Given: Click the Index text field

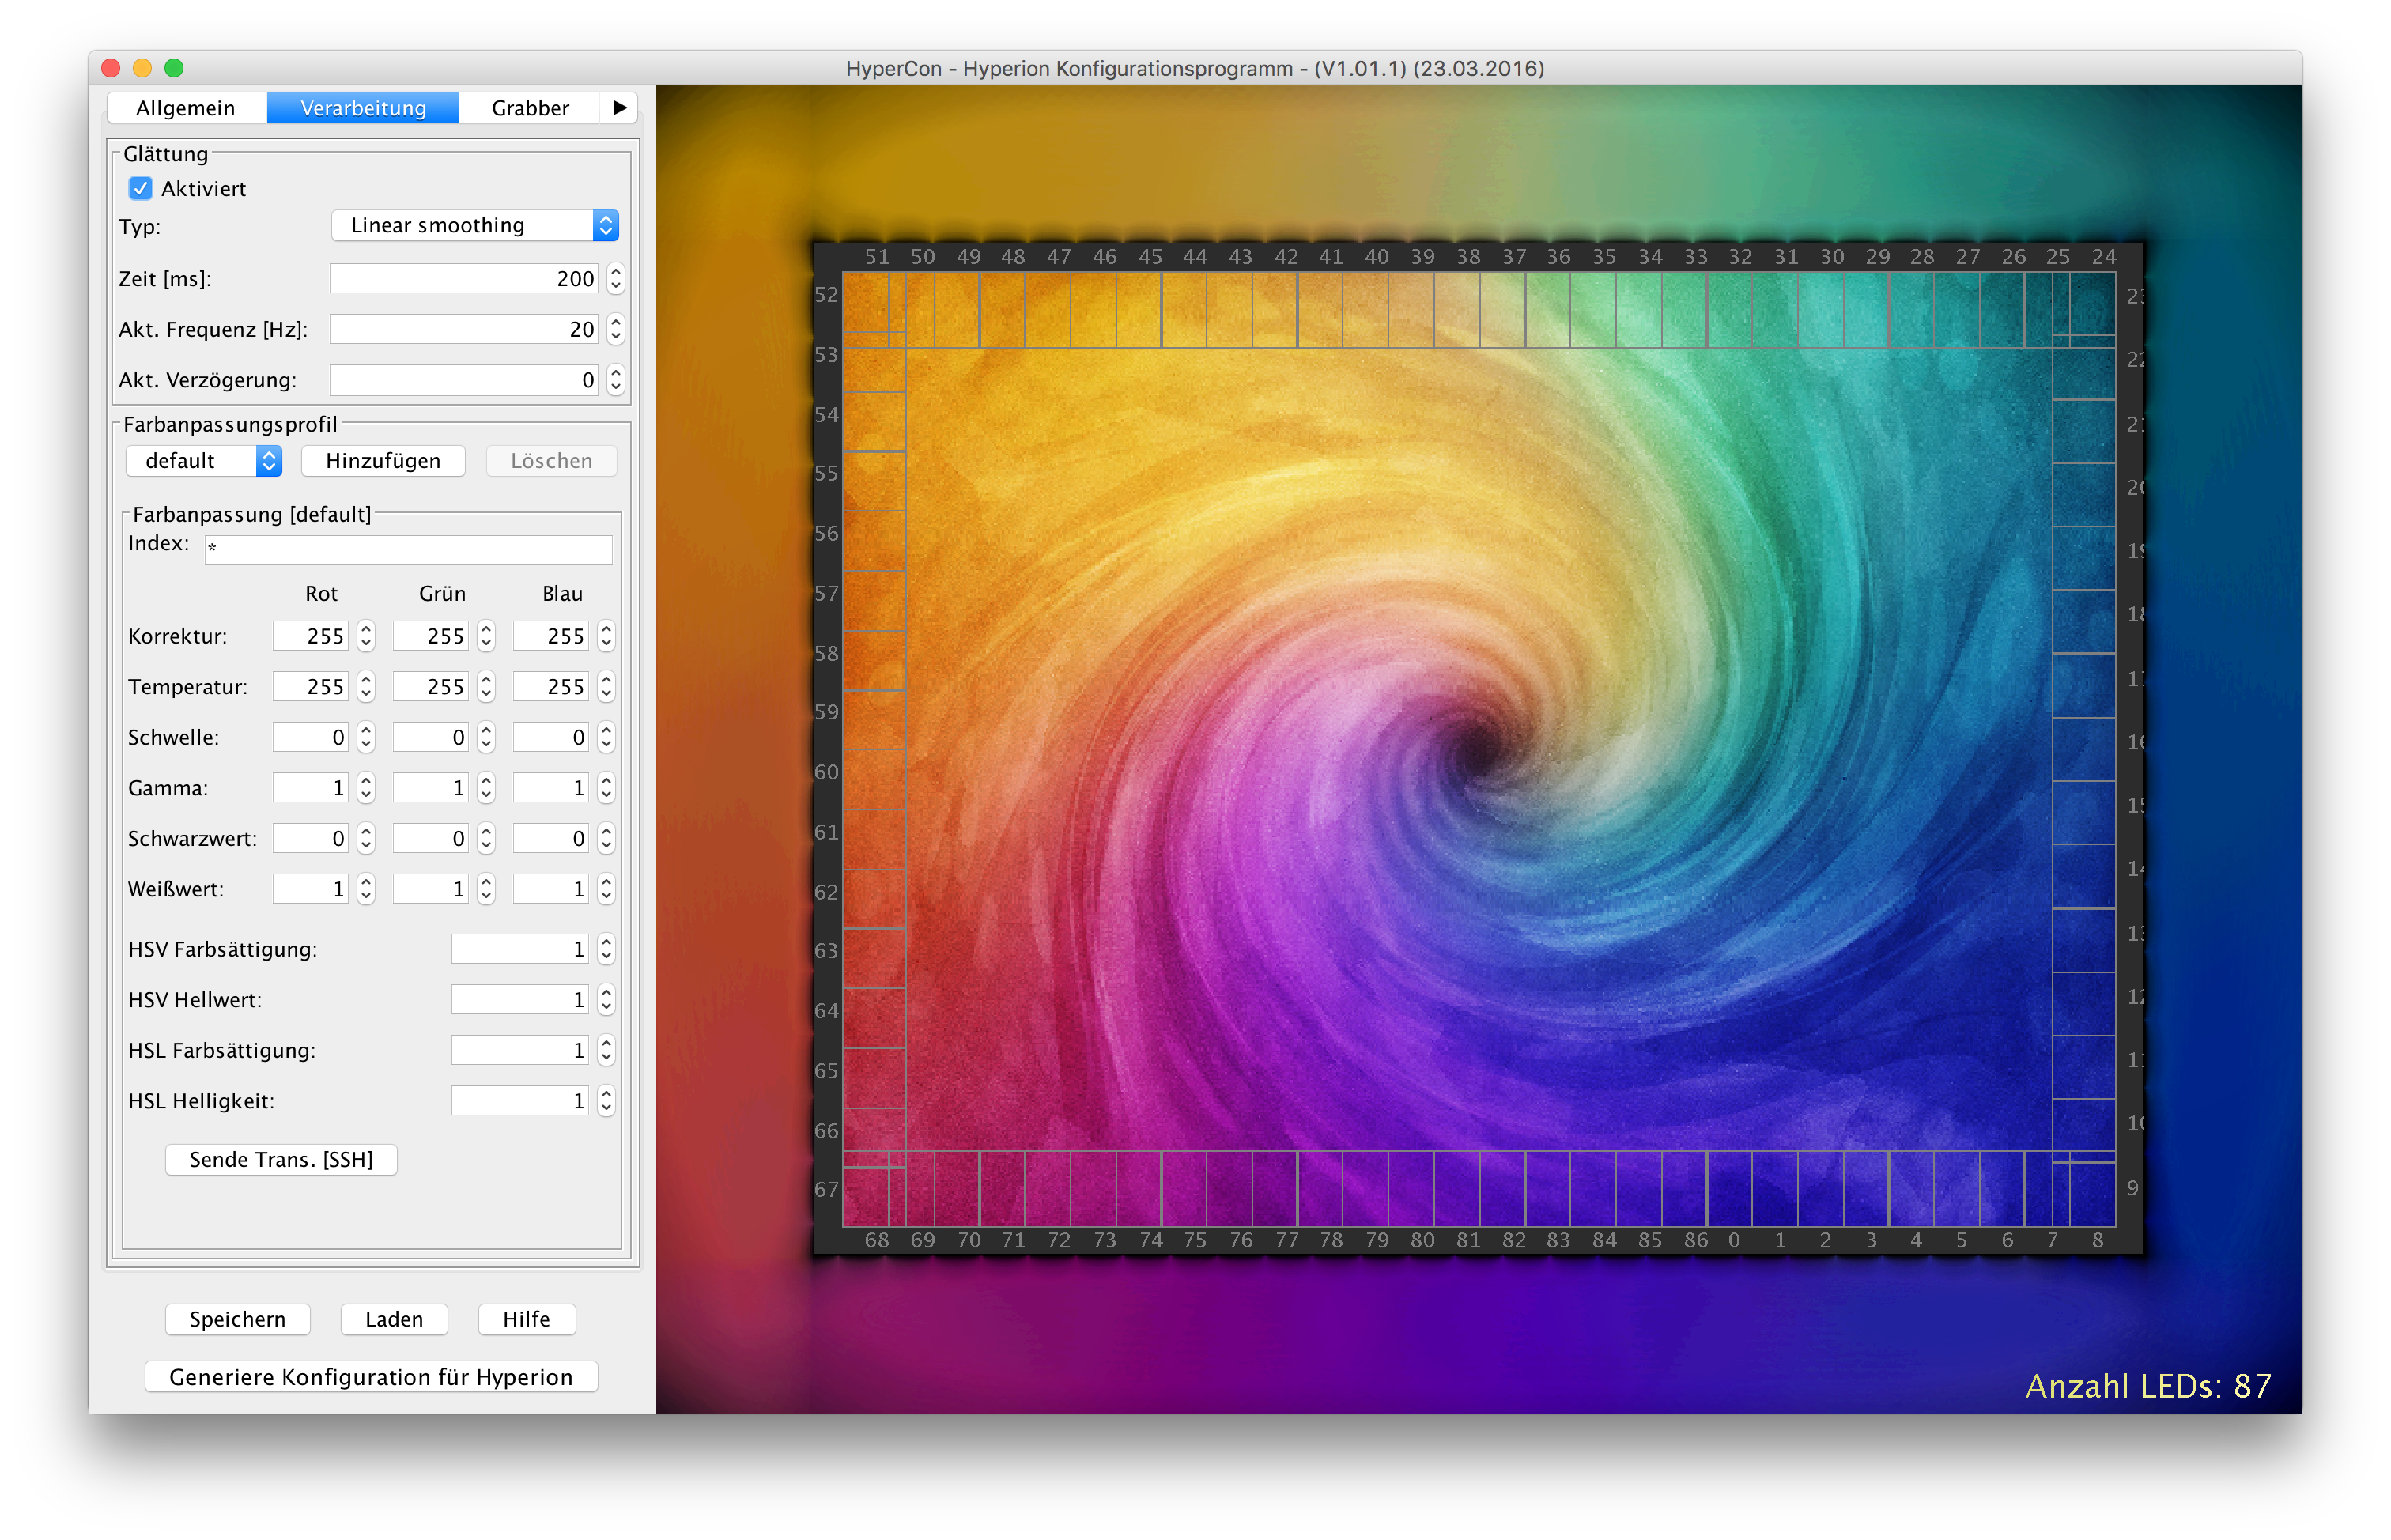Looking at the screenshot, I should pos(409,549).
